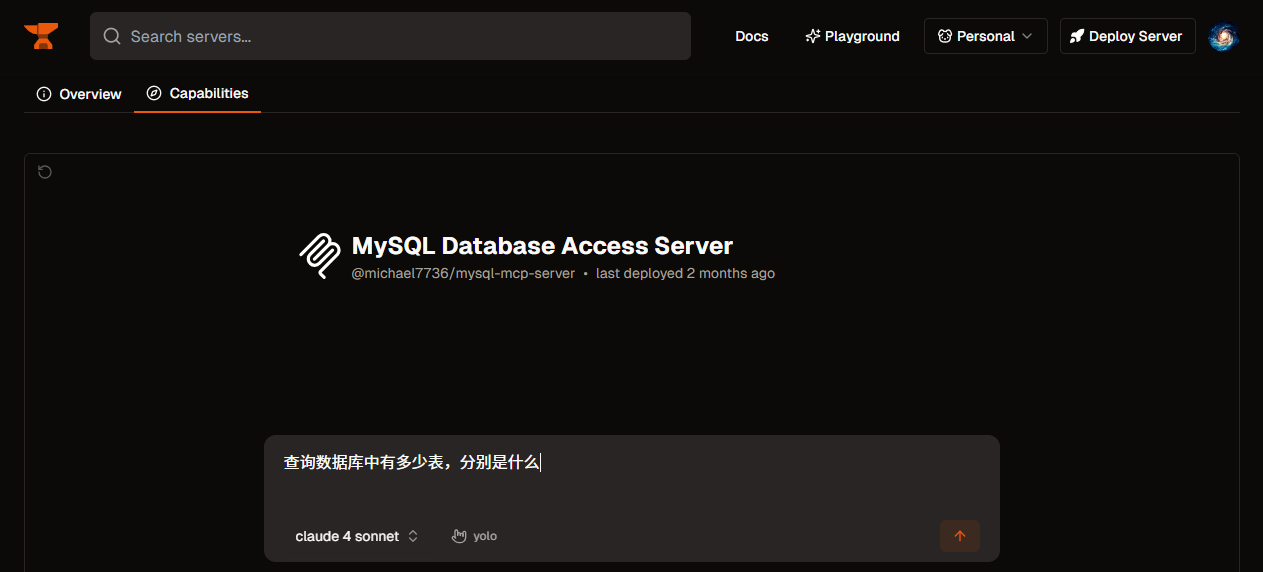Click the MySQL server logo icon
Image resolution: width=1263 pixels, height=572 pixels.
coord(320,256)
